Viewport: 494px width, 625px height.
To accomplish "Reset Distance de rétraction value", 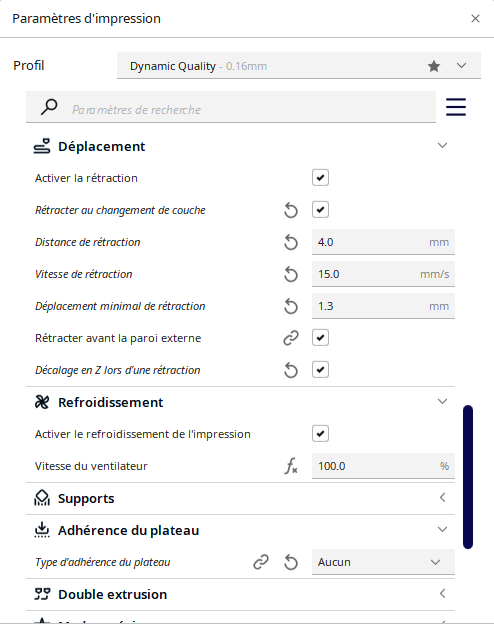I will [291, 242].
